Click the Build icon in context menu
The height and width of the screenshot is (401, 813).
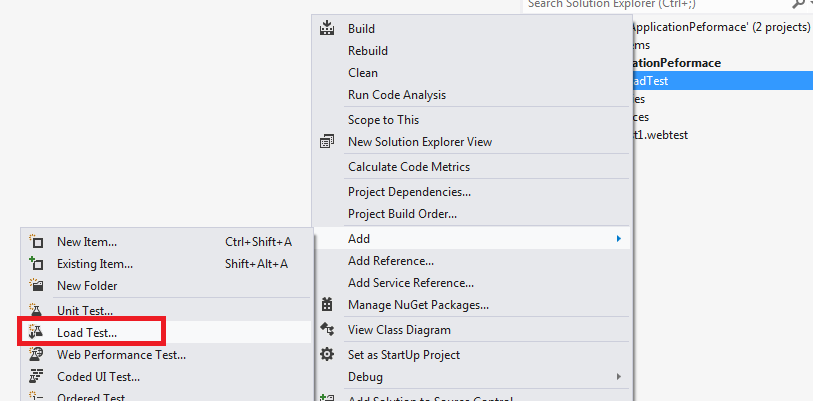[327, 29]
